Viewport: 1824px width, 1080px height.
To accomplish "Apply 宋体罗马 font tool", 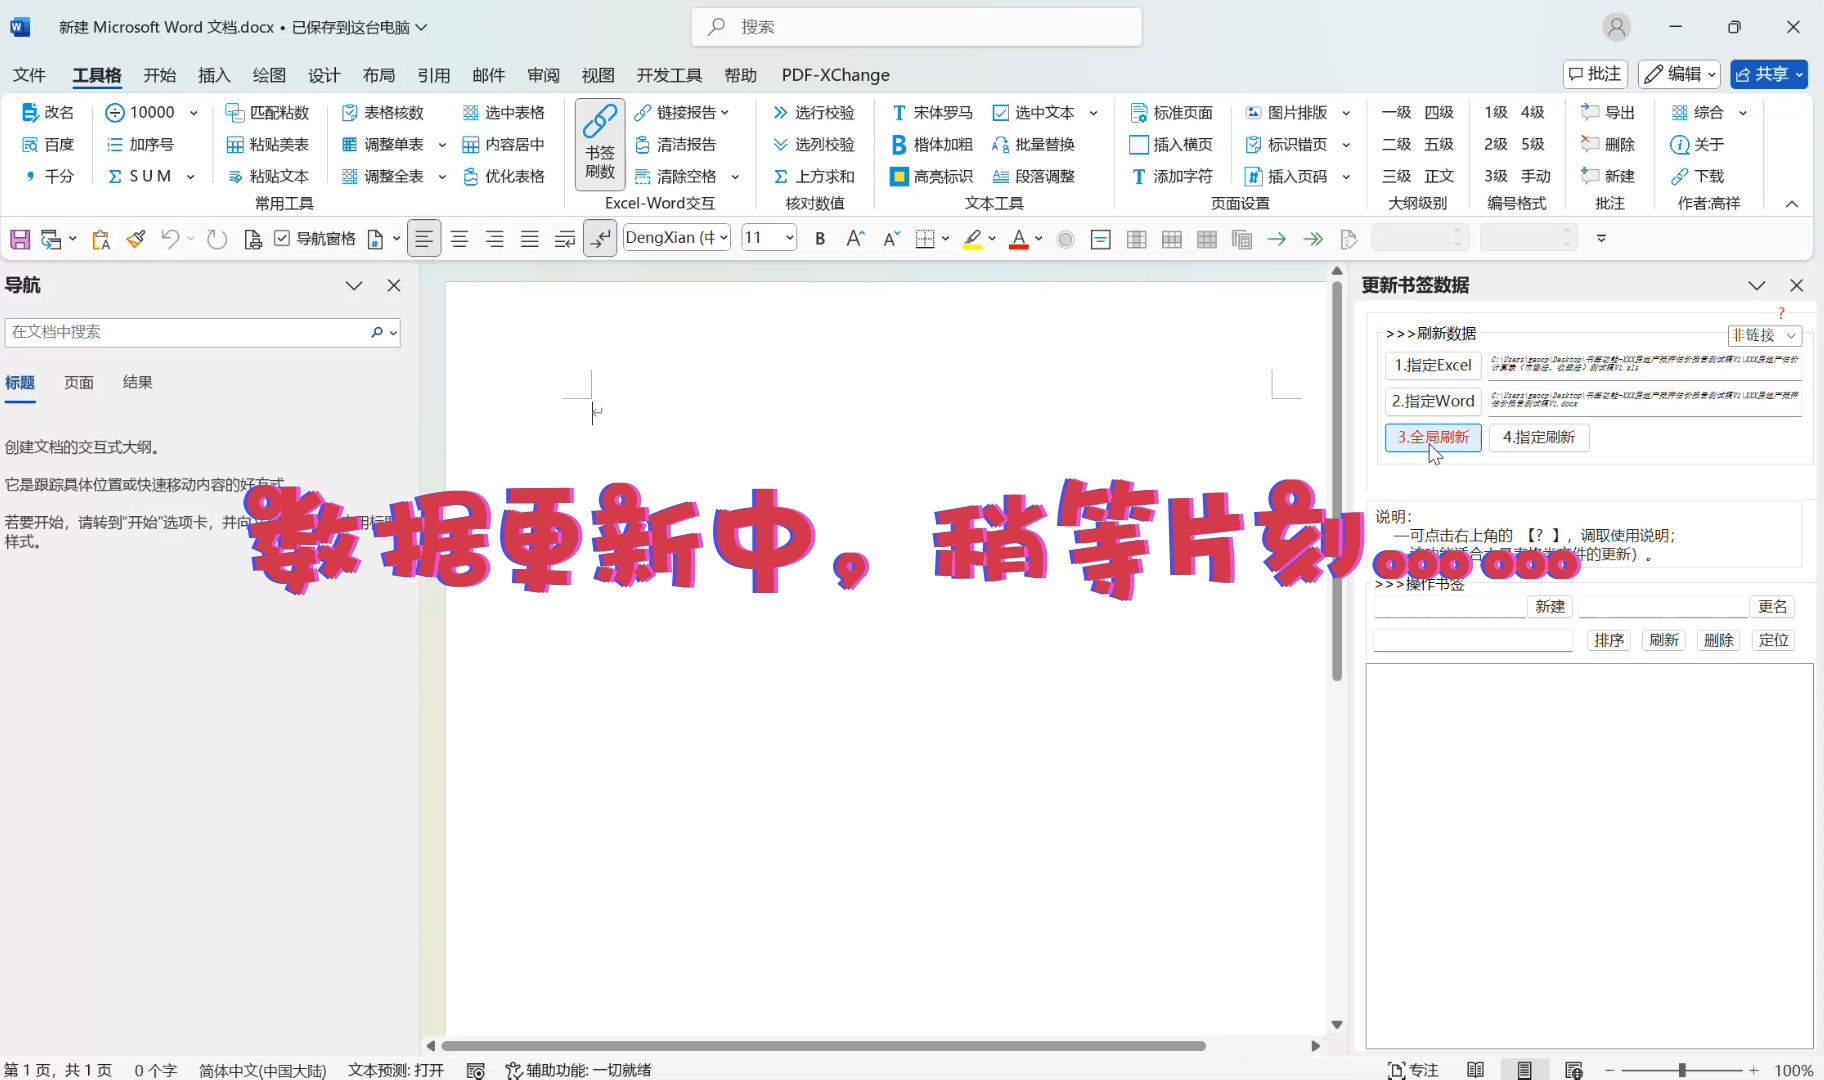I will click(932, 112).
